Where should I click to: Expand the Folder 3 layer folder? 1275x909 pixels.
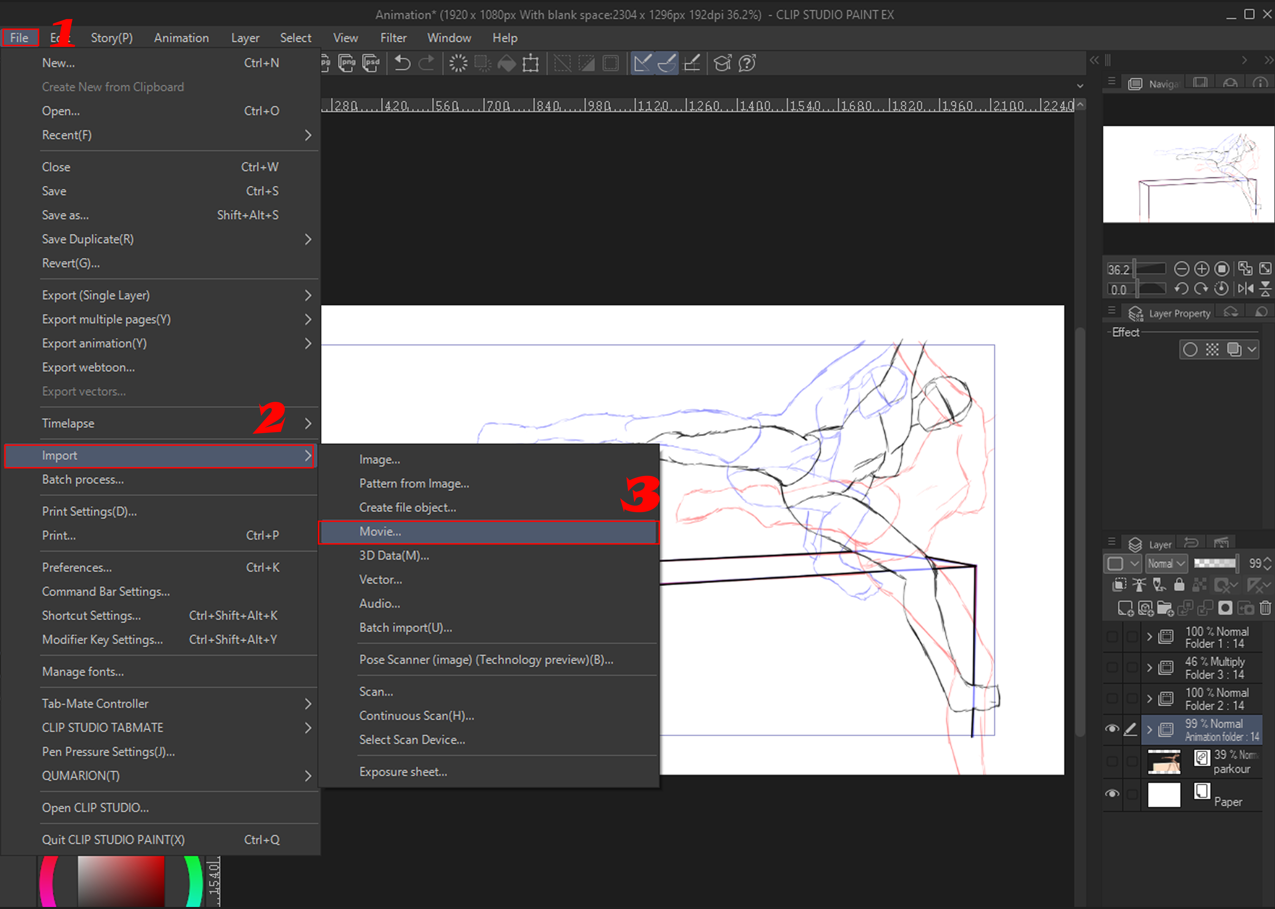coord(1149,668)
